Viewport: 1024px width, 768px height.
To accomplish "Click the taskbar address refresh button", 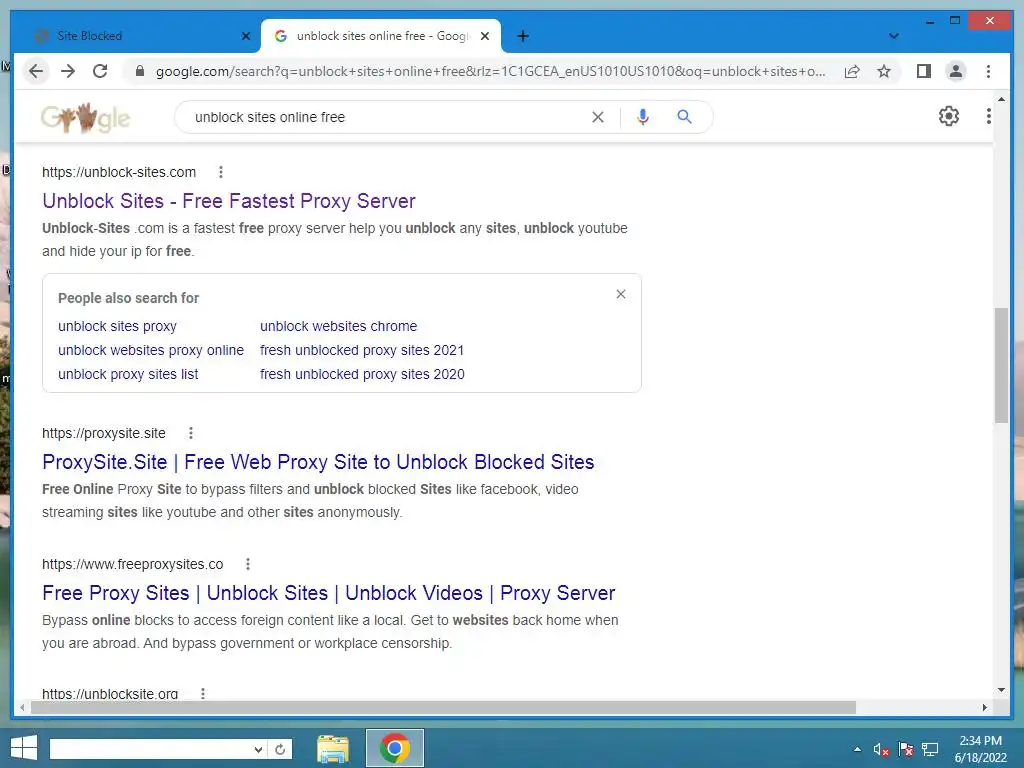I will 280,749.
